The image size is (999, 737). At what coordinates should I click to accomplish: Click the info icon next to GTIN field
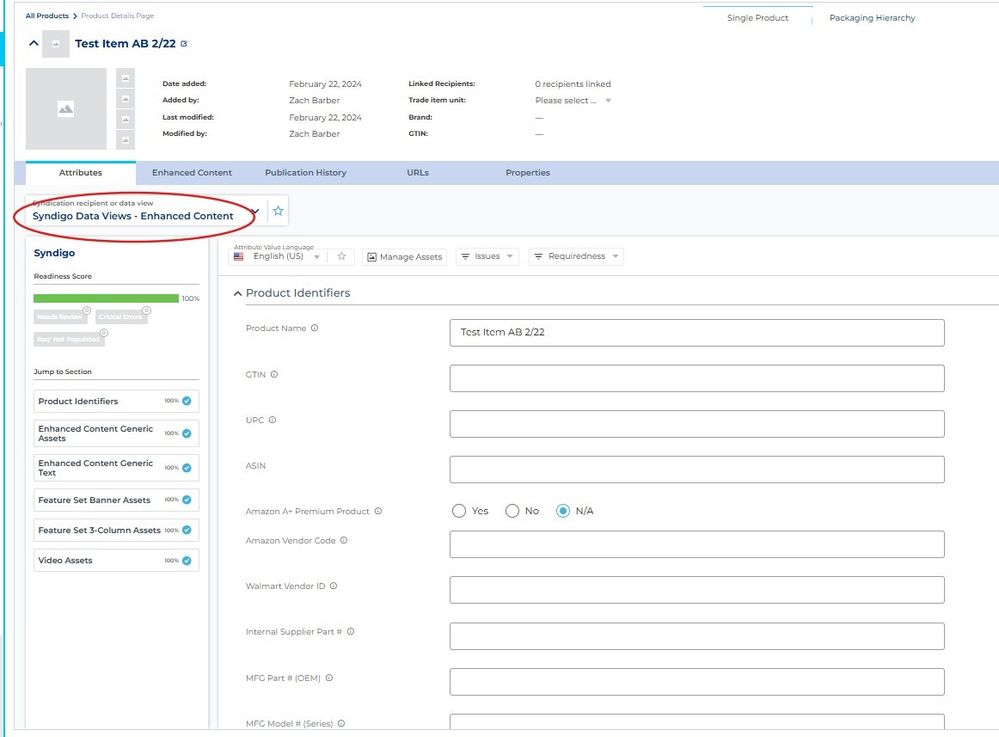[x=274, y=375]
